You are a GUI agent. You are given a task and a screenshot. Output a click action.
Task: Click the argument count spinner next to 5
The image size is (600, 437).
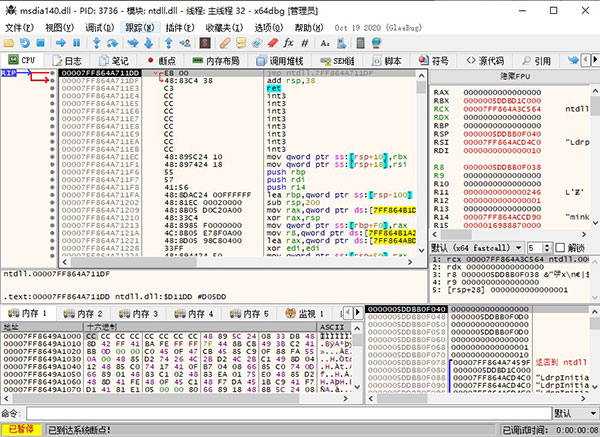[547, 248]
